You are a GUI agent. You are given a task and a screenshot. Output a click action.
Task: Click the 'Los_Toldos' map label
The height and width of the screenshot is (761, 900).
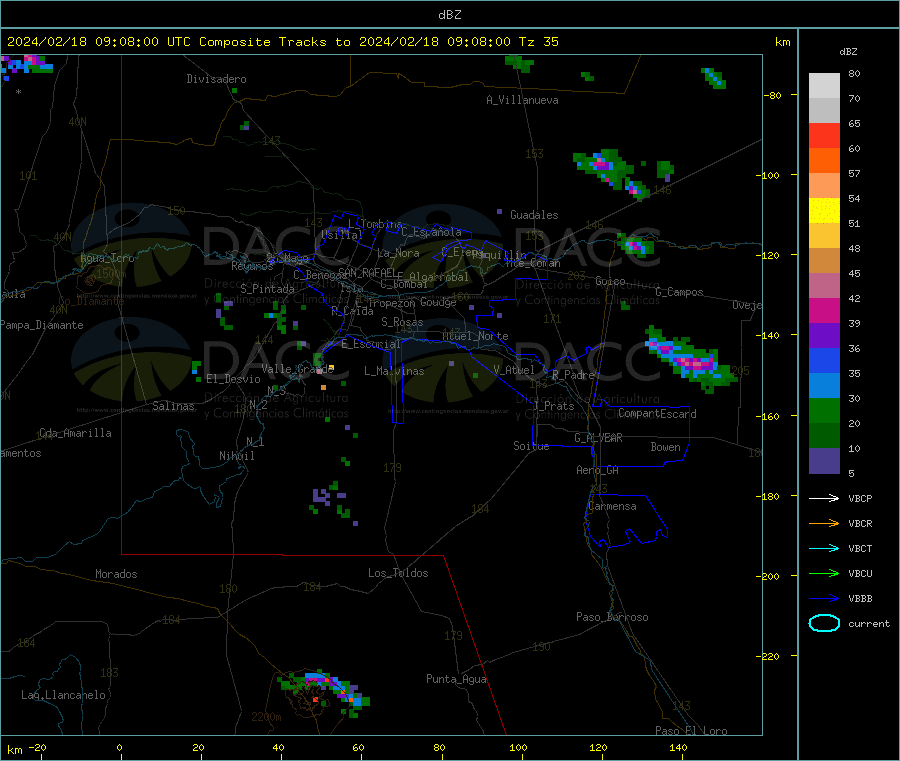click(398, 573)
